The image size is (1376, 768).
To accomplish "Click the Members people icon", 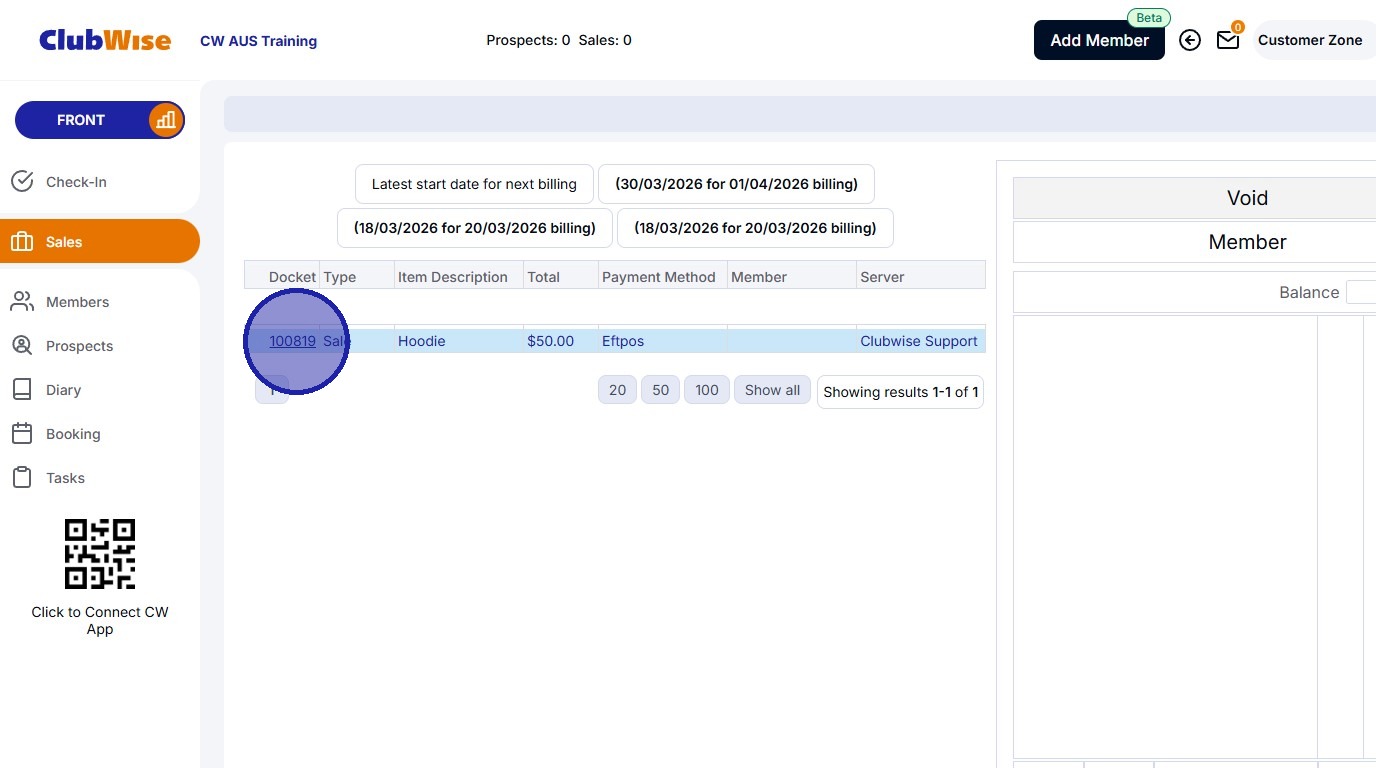I will point(22,302).
